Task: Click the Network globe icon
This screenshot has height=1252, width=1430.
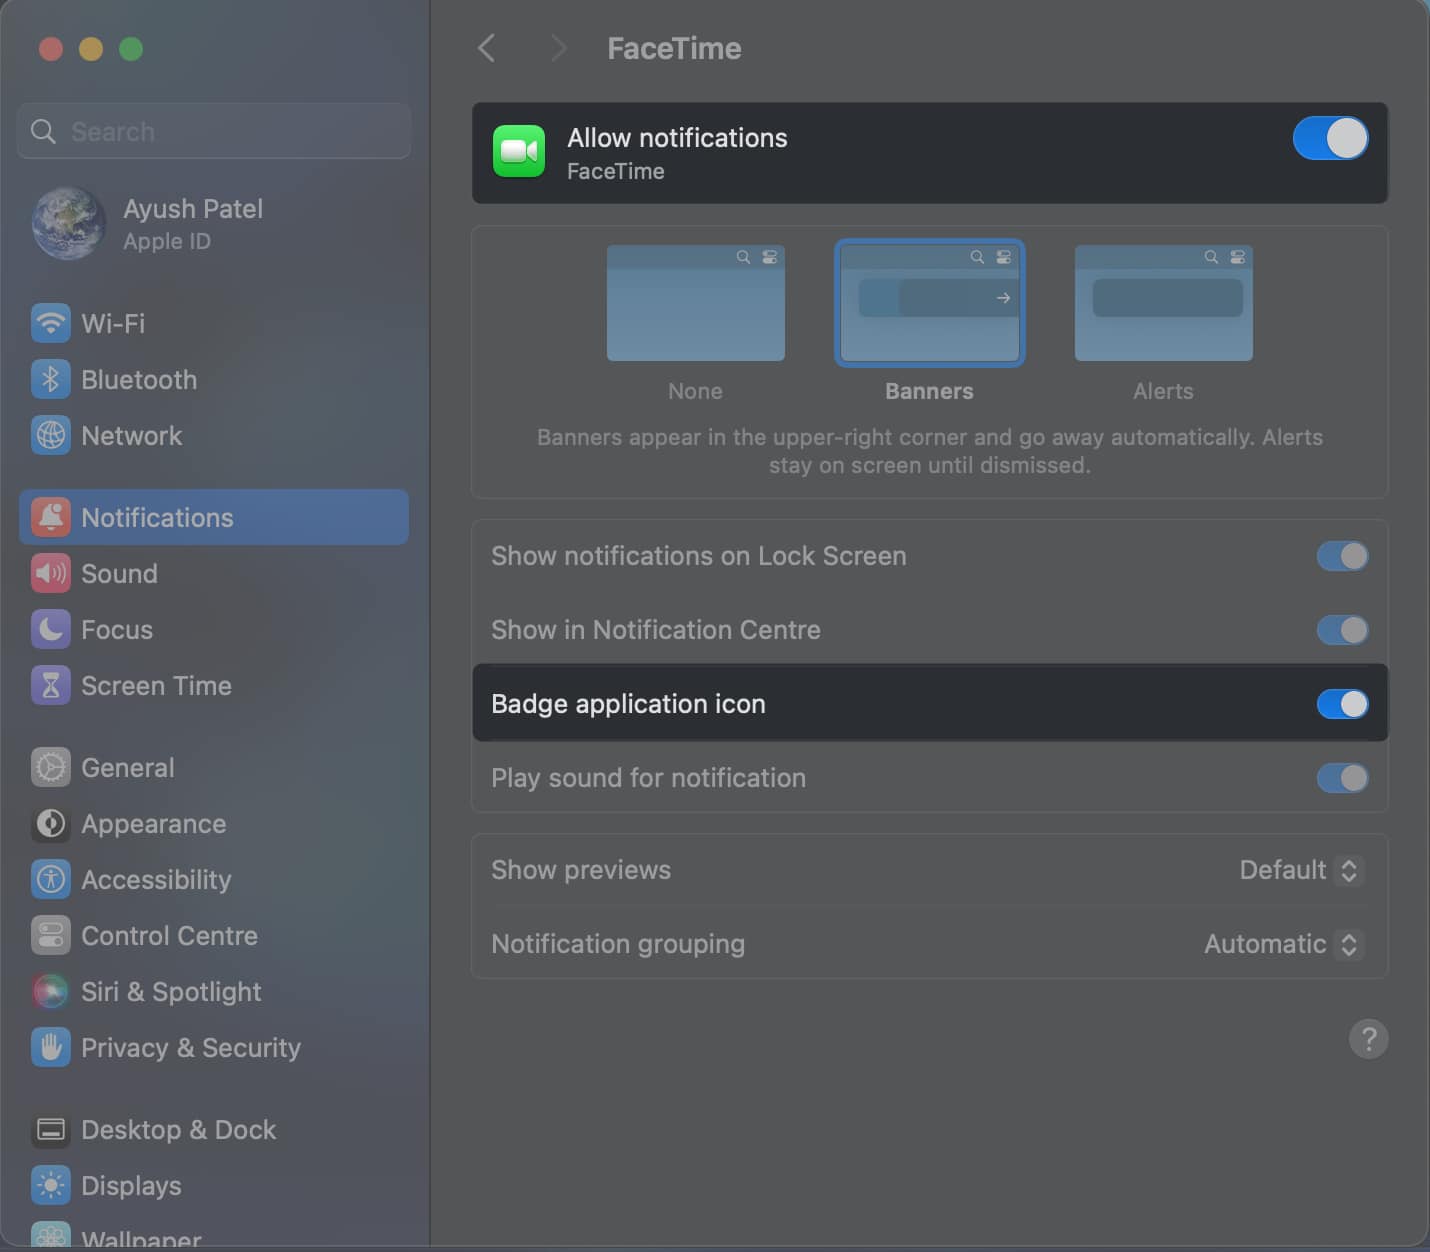Action: pyautogui.click(x=51, y=435)
